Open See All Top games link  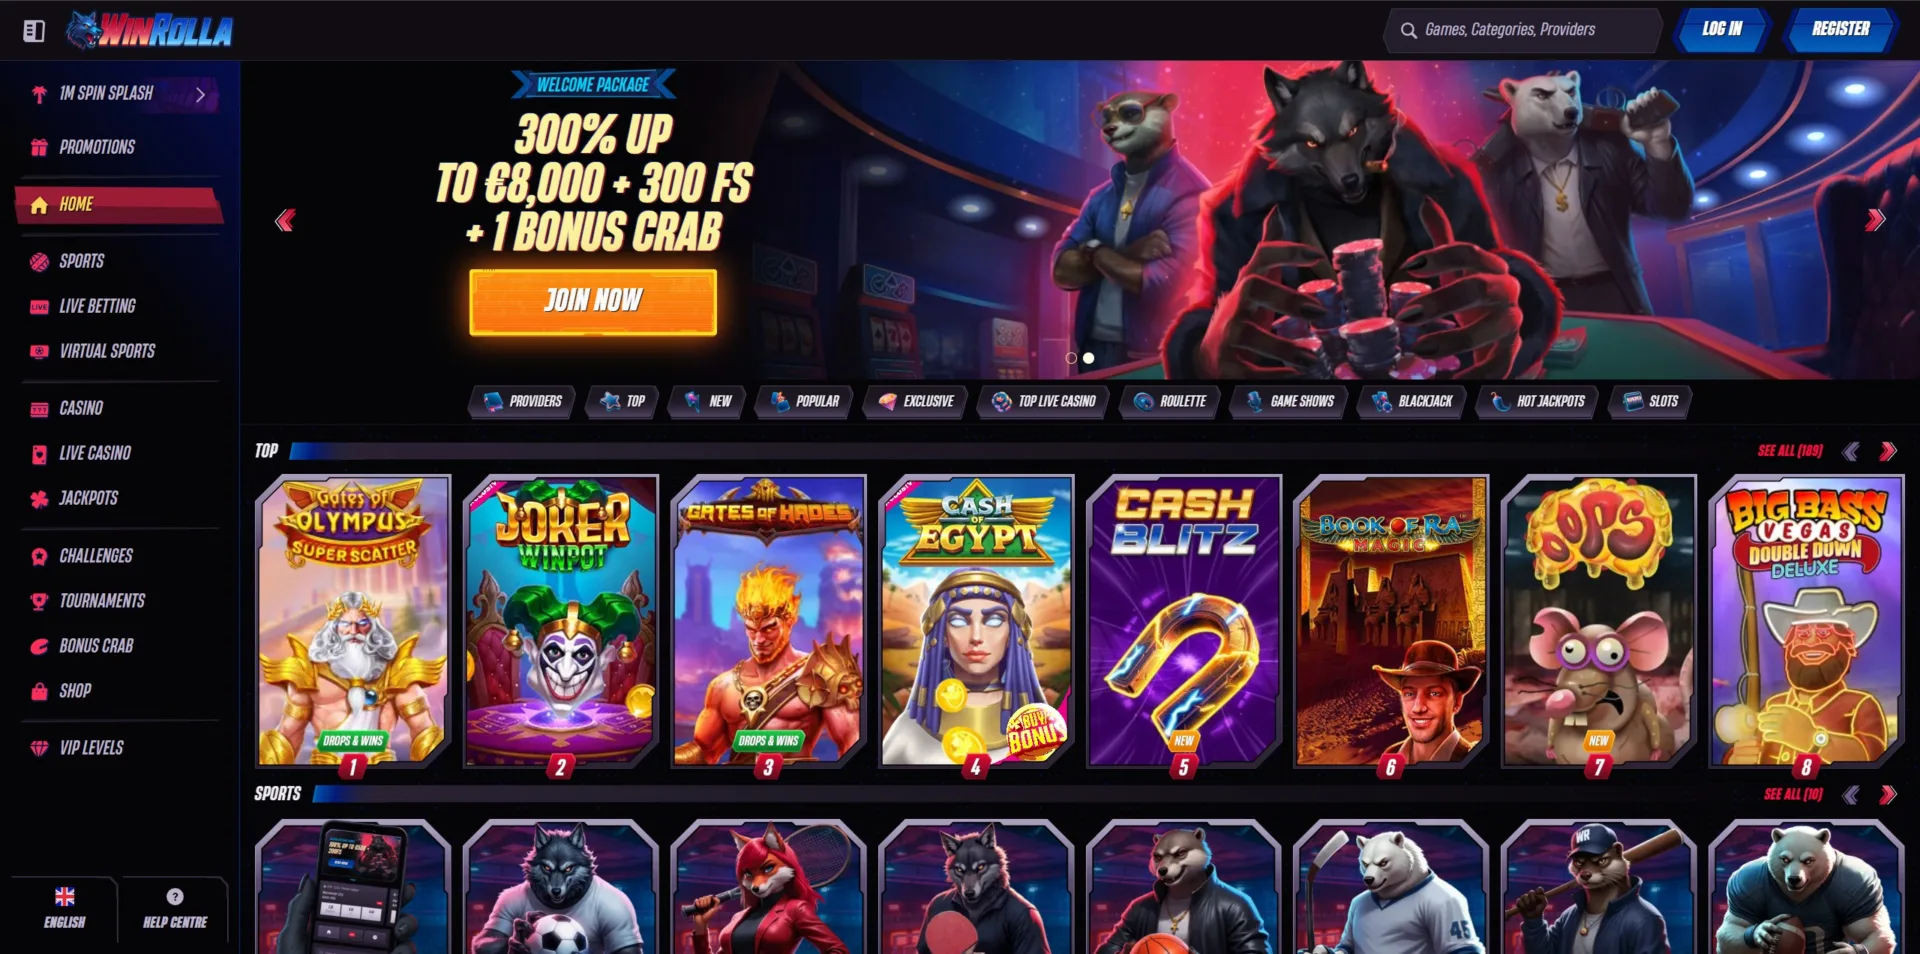pyautogui.click(x=1790, y=451)
